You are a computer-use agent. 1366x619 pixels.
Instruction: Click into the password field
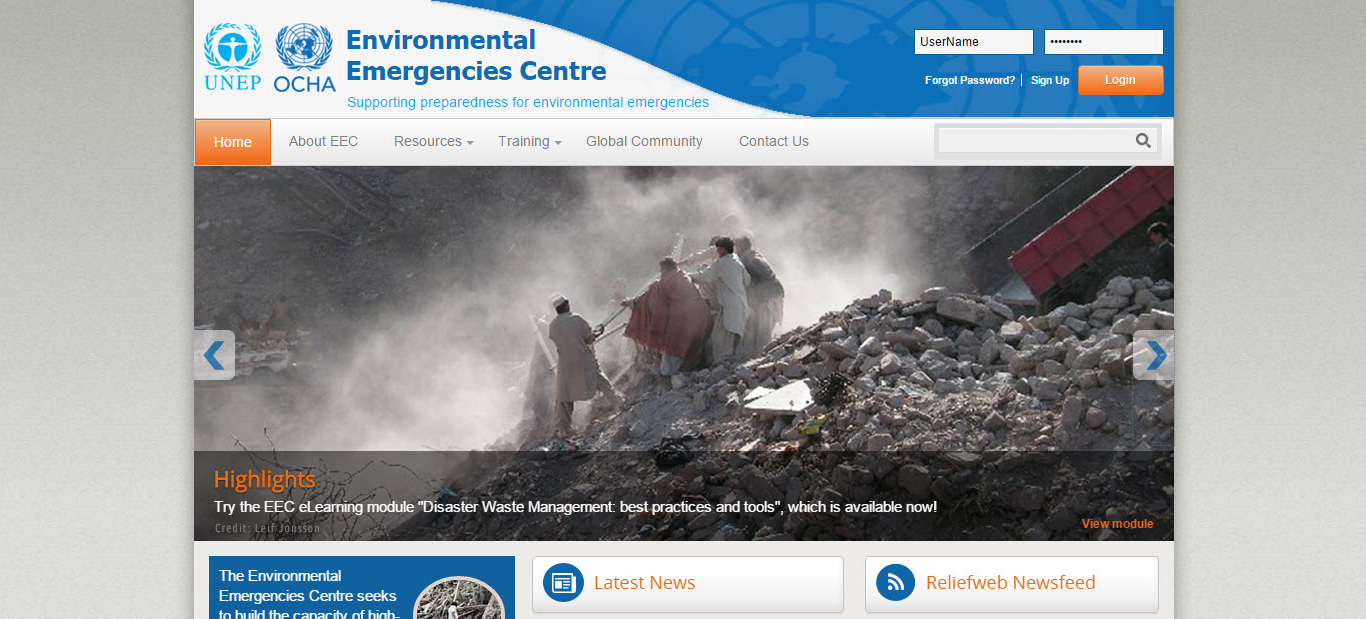[1103, 42]
